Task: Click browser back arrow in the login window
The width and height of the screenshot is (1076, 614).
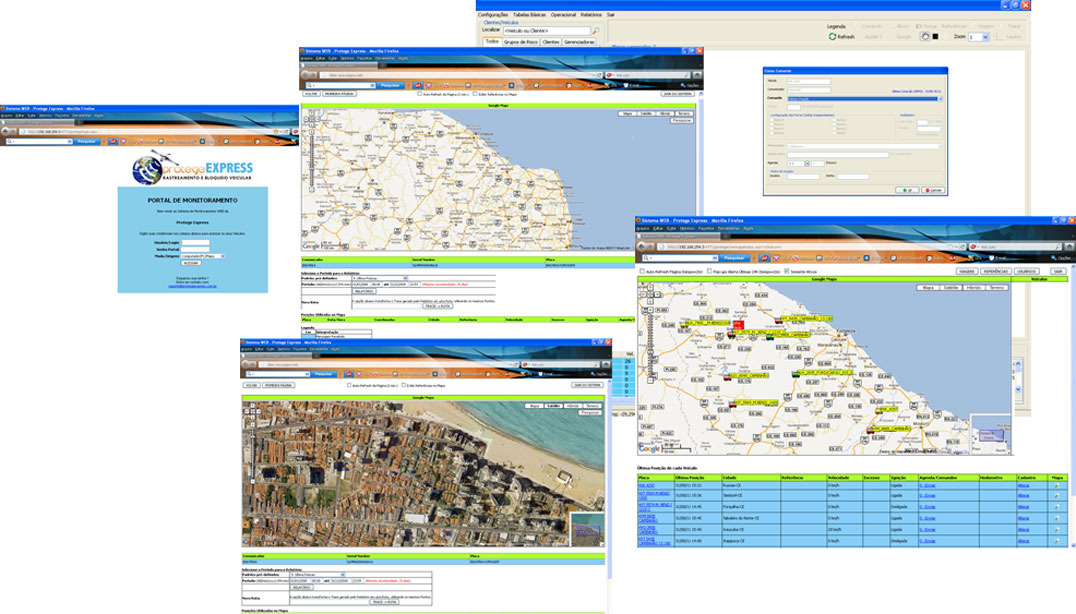Action: (x=5, y=131)
